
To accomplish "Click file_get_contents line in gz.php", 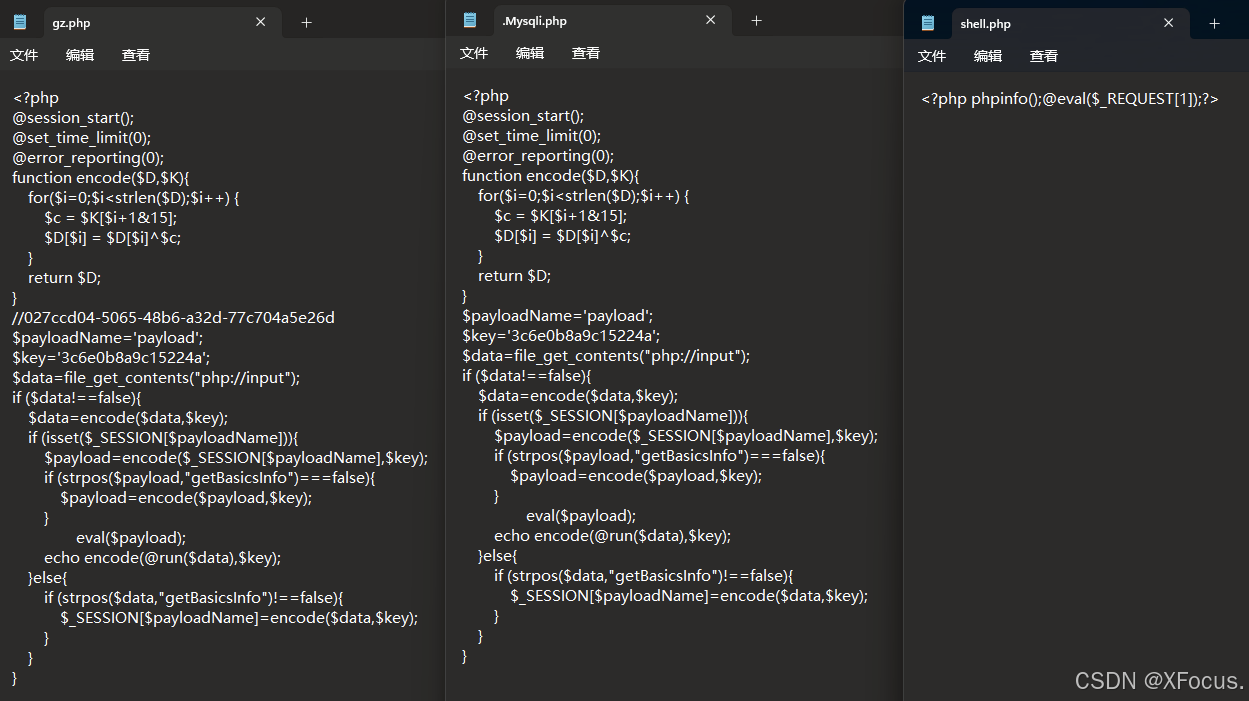I will coord(156,378).
